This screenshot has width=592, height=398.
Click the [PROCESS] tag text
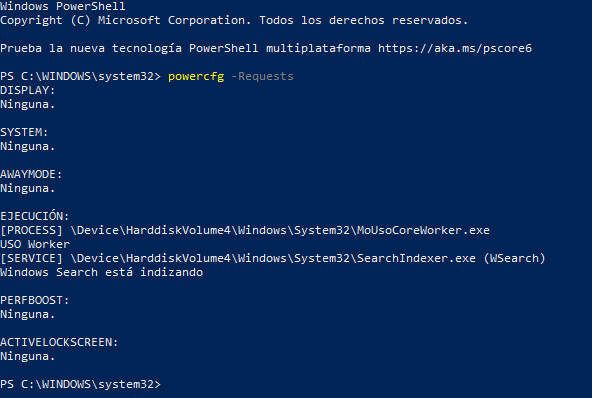(31, 230)
